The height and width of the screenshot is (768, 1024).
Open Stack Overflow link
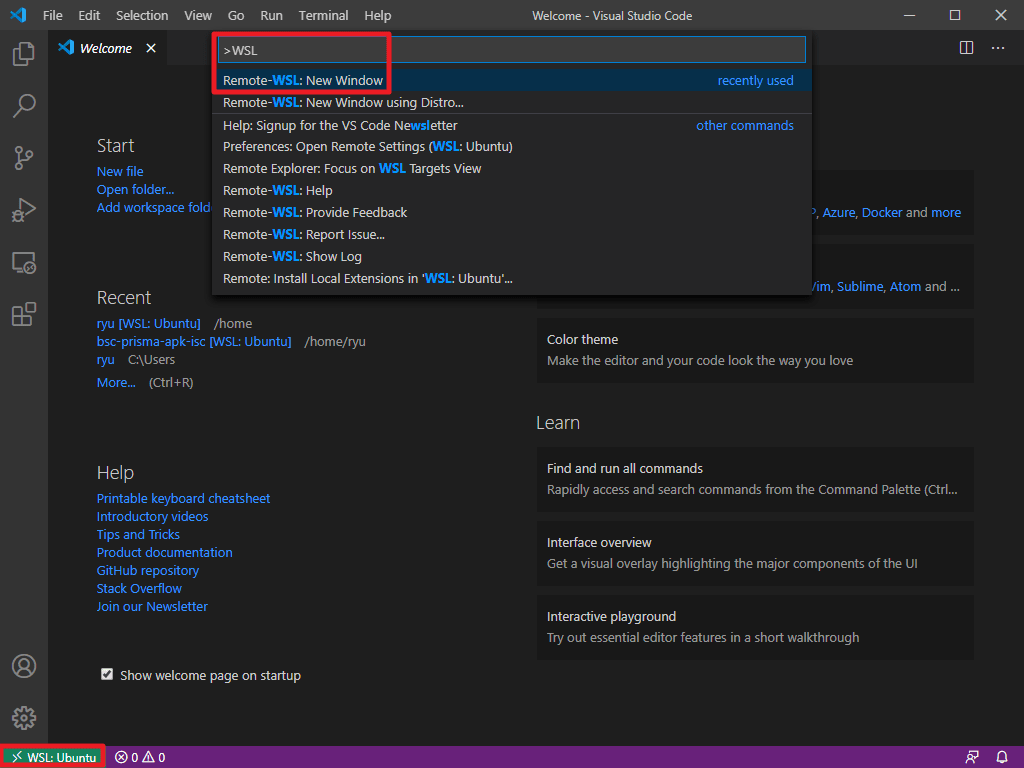click(x=139, y=588)
